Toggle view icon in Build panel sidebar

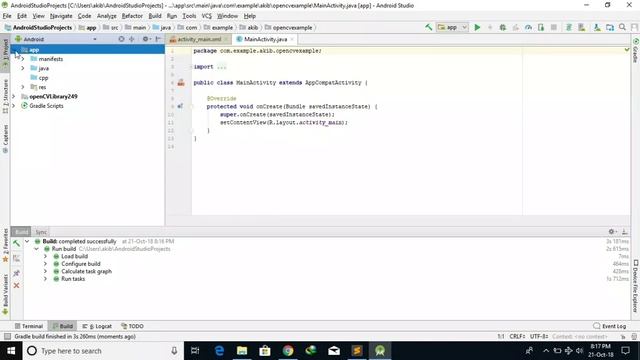(16, 258)
